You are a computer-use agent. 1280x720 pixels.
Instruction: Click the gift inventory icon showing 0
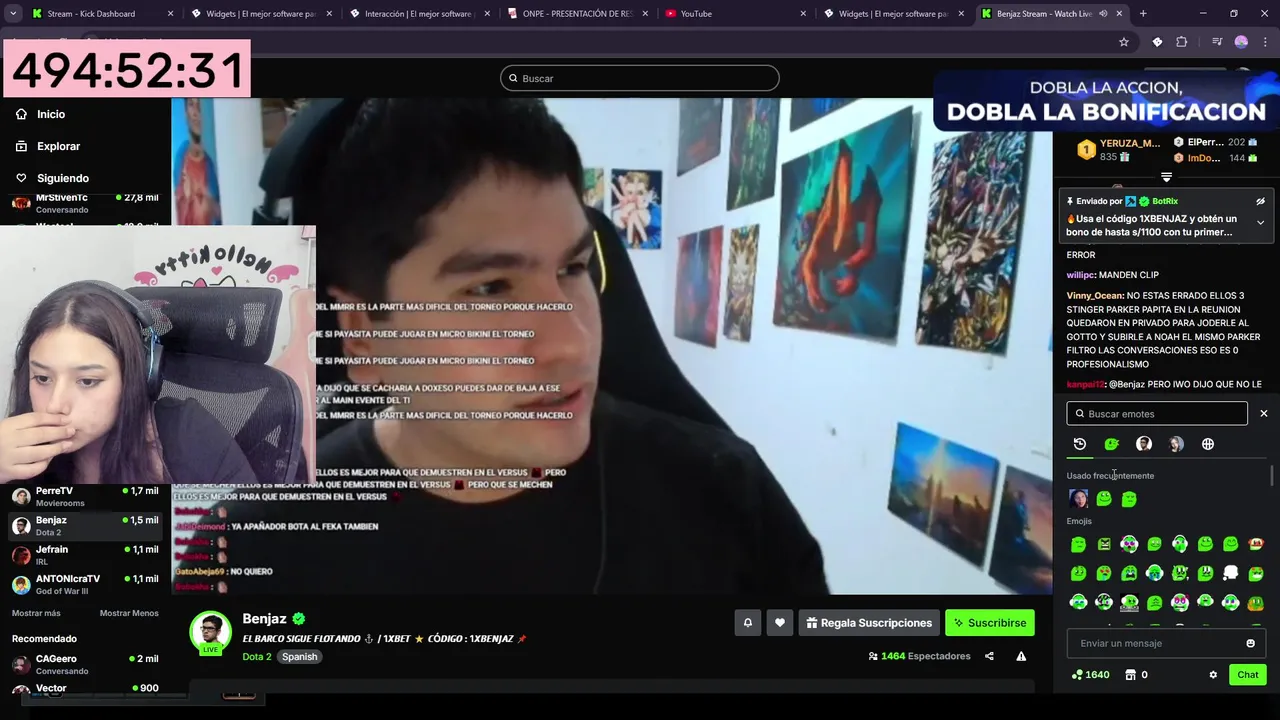[1136, 675]
